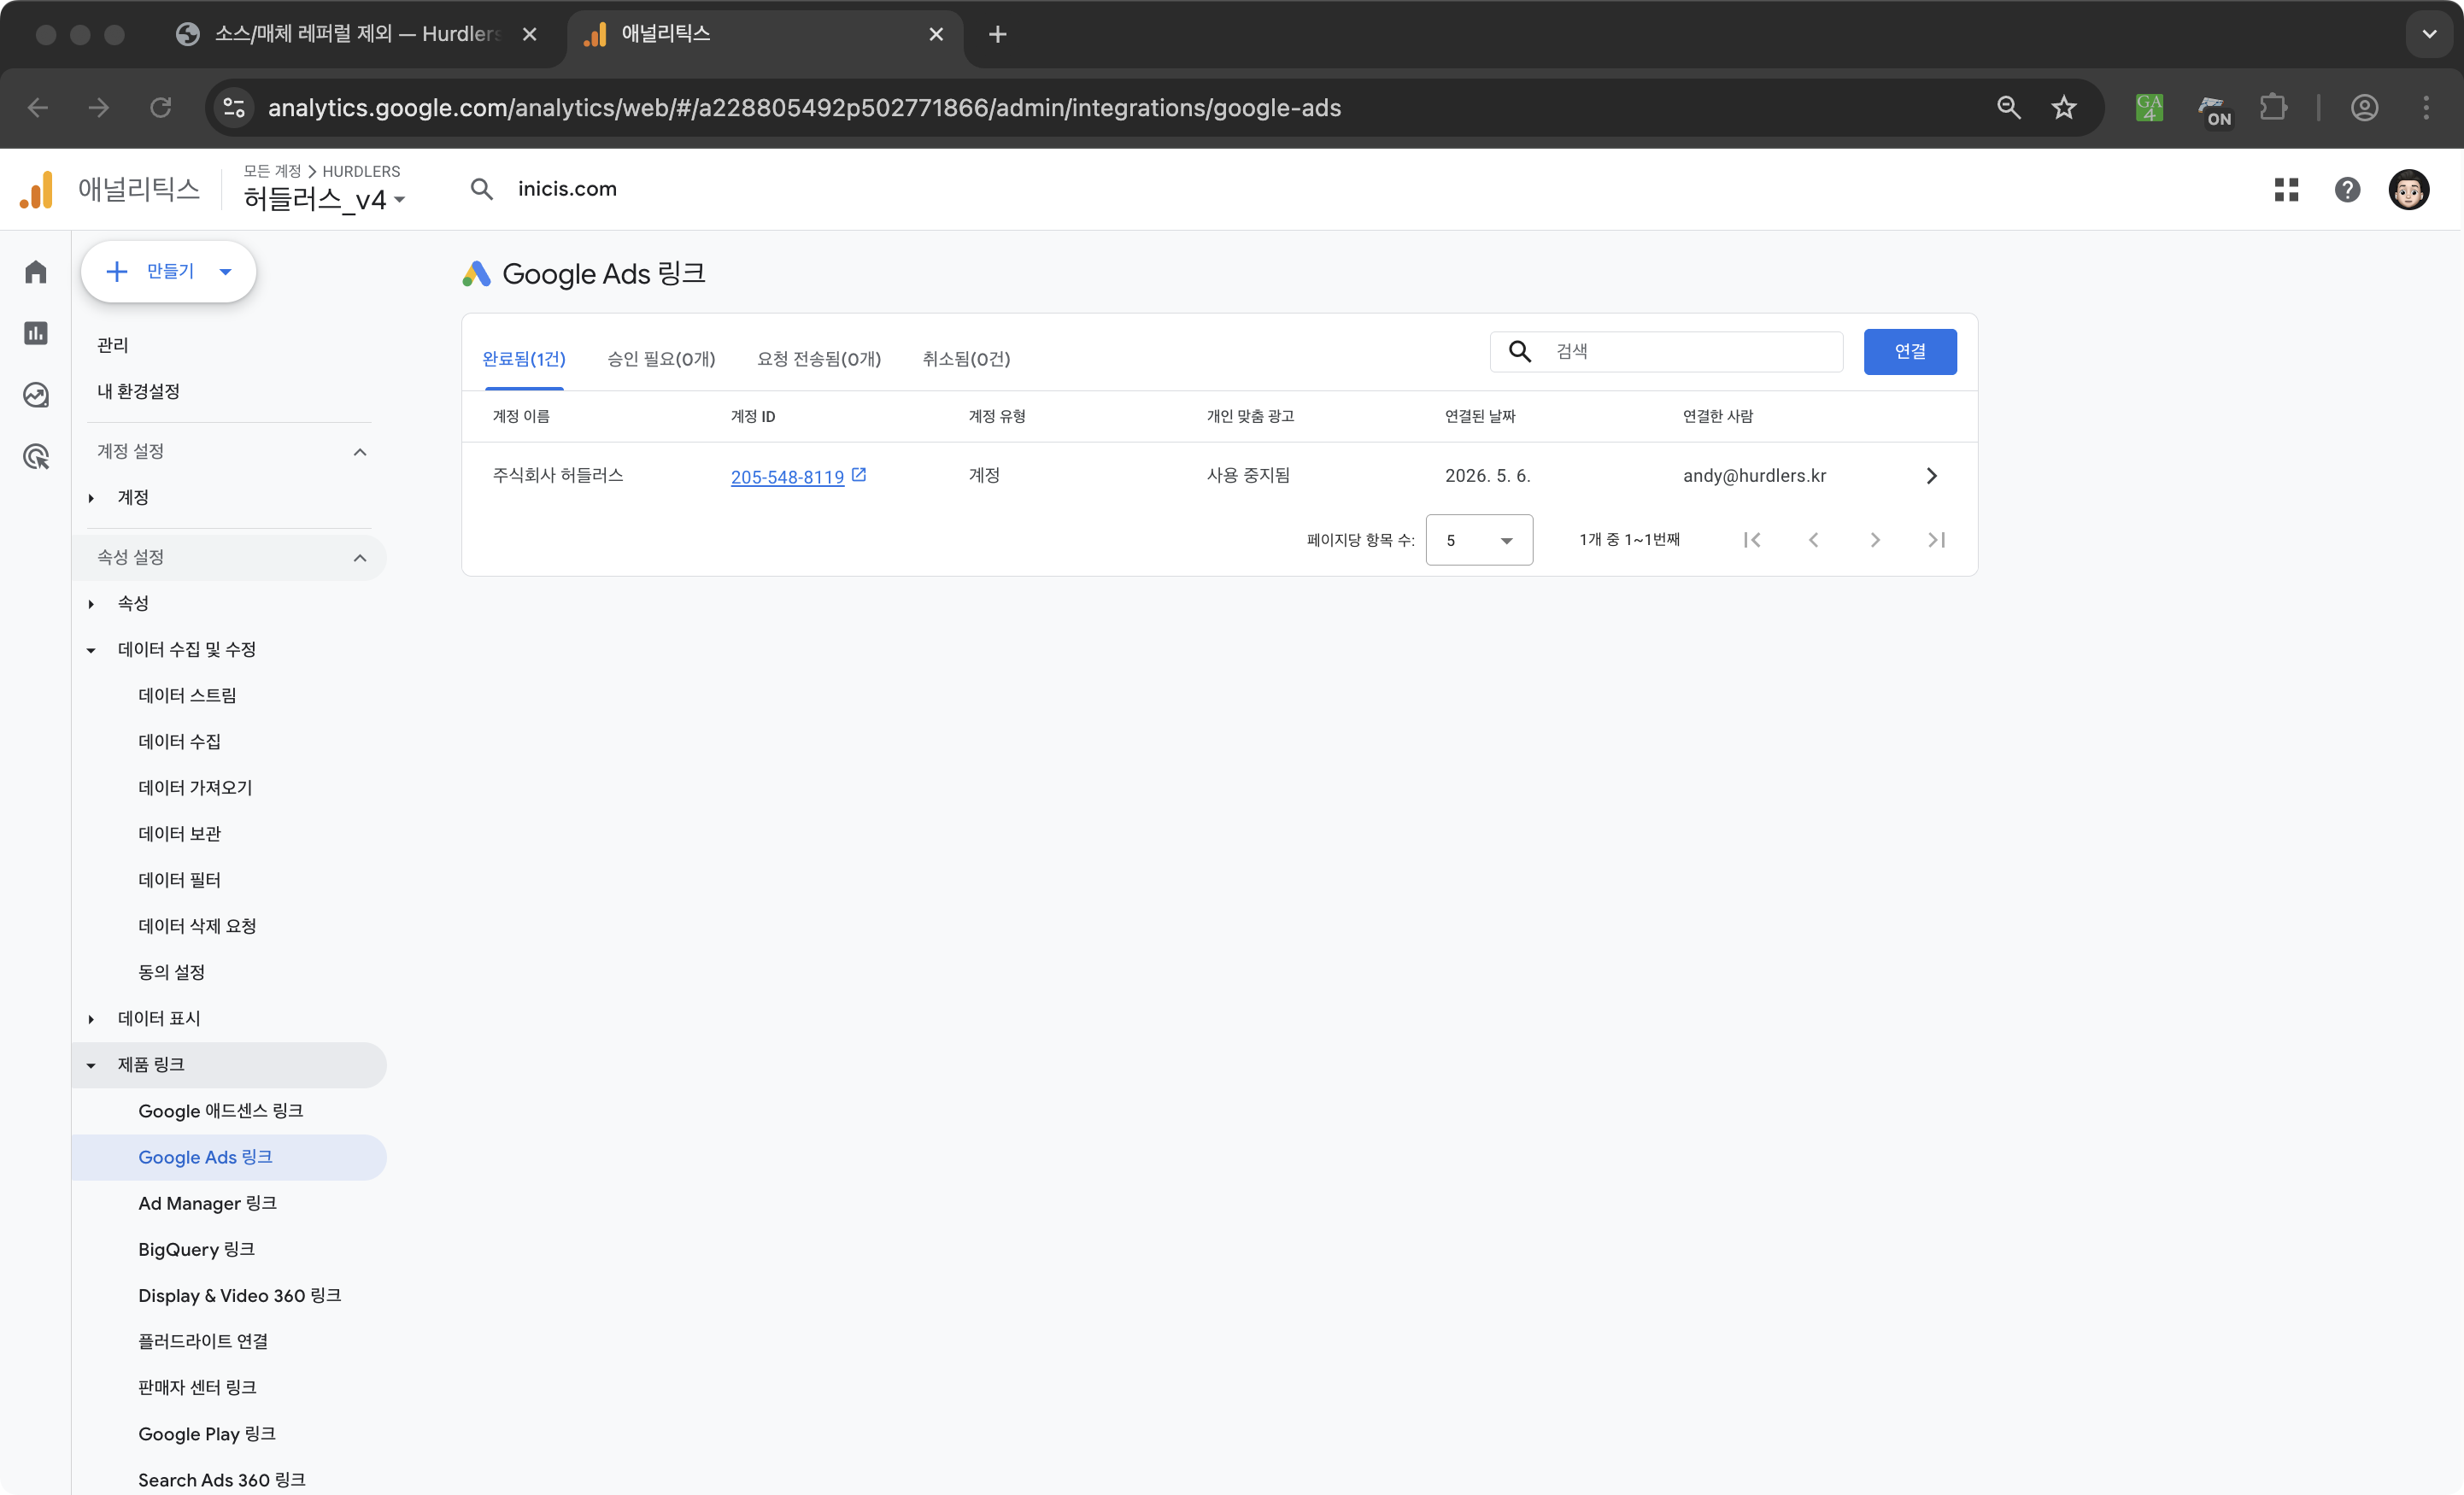Open 데이터 필터 in the sidebar
Viewport: 2464px width, 1495px height.
click(179, 879)
